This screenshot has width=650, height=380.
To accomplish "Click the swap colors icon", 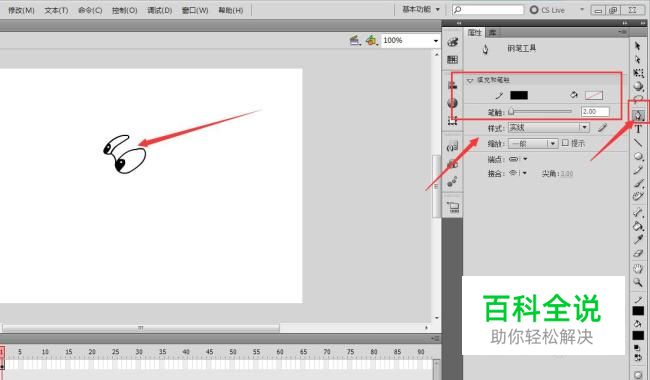I will tap(637, 357).
